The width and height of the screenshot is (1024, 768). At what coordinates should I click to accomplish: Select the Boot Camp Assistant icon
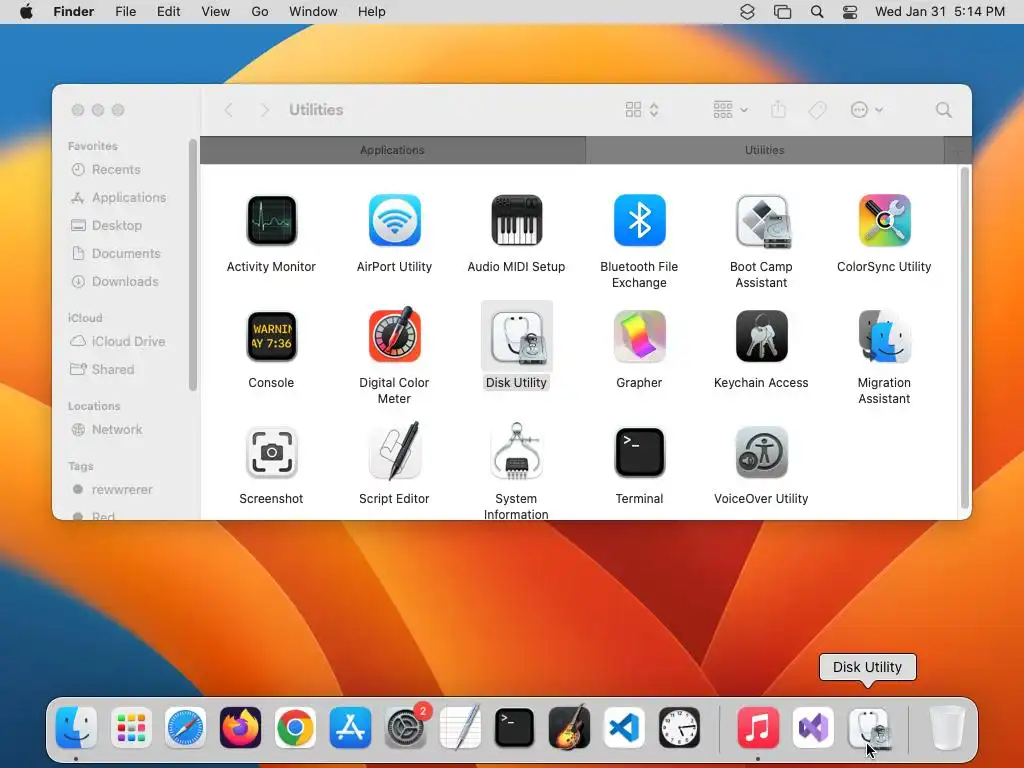761,221
